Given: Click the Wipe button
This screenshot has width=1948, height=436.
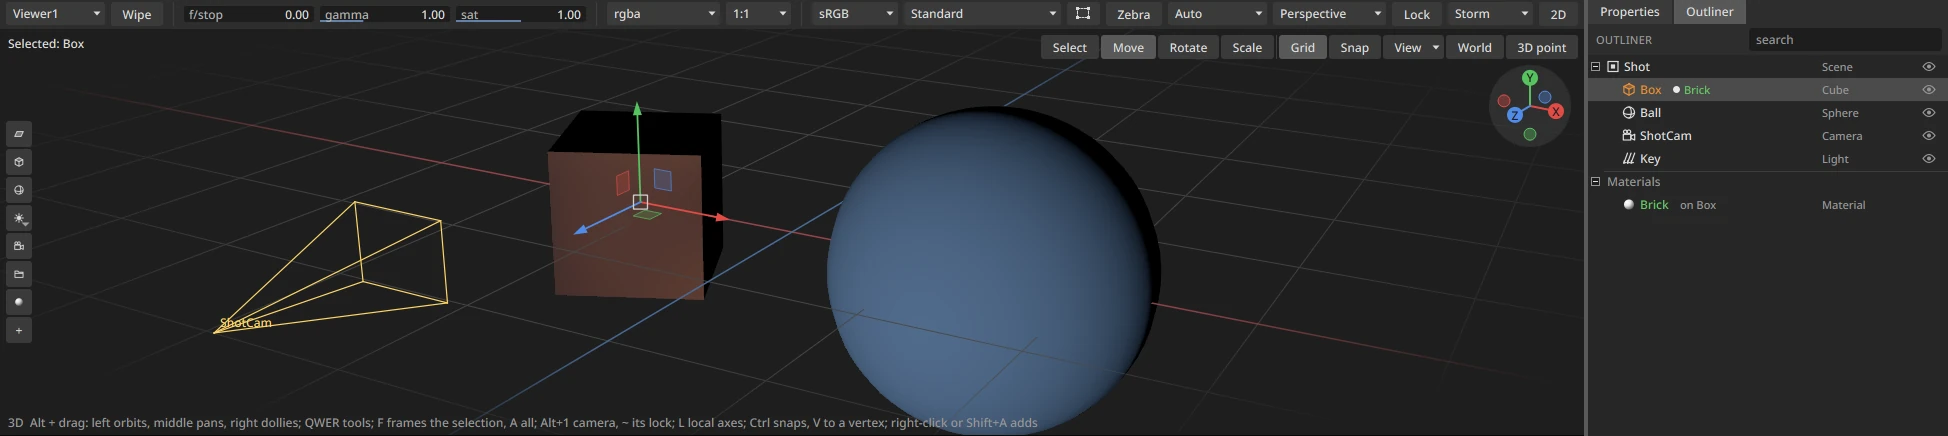Looking at the screenshot, I should click(137, 14).
